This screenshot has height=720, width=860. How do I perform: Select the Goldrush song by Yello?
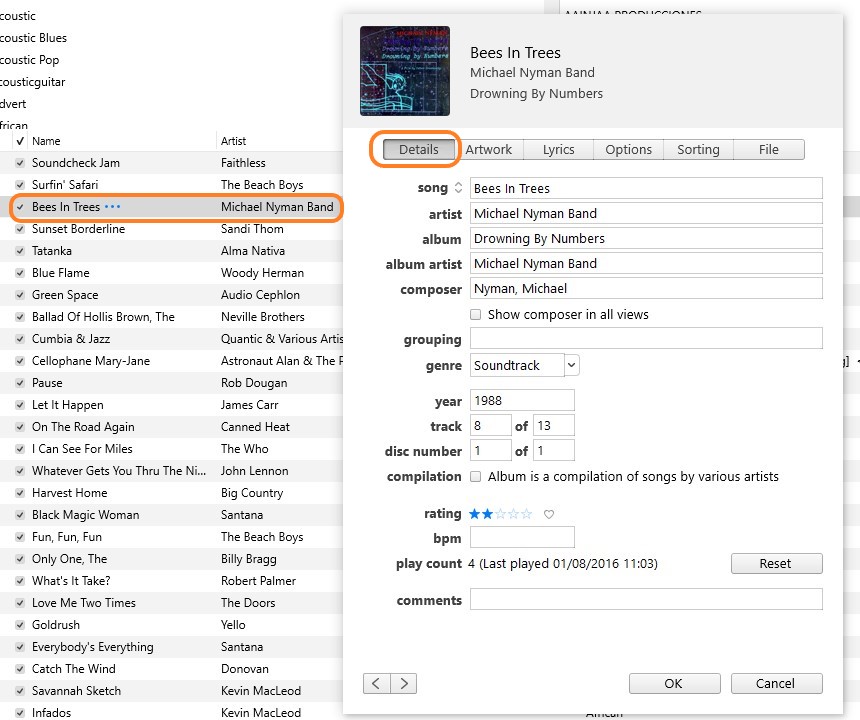pos(171,625)
